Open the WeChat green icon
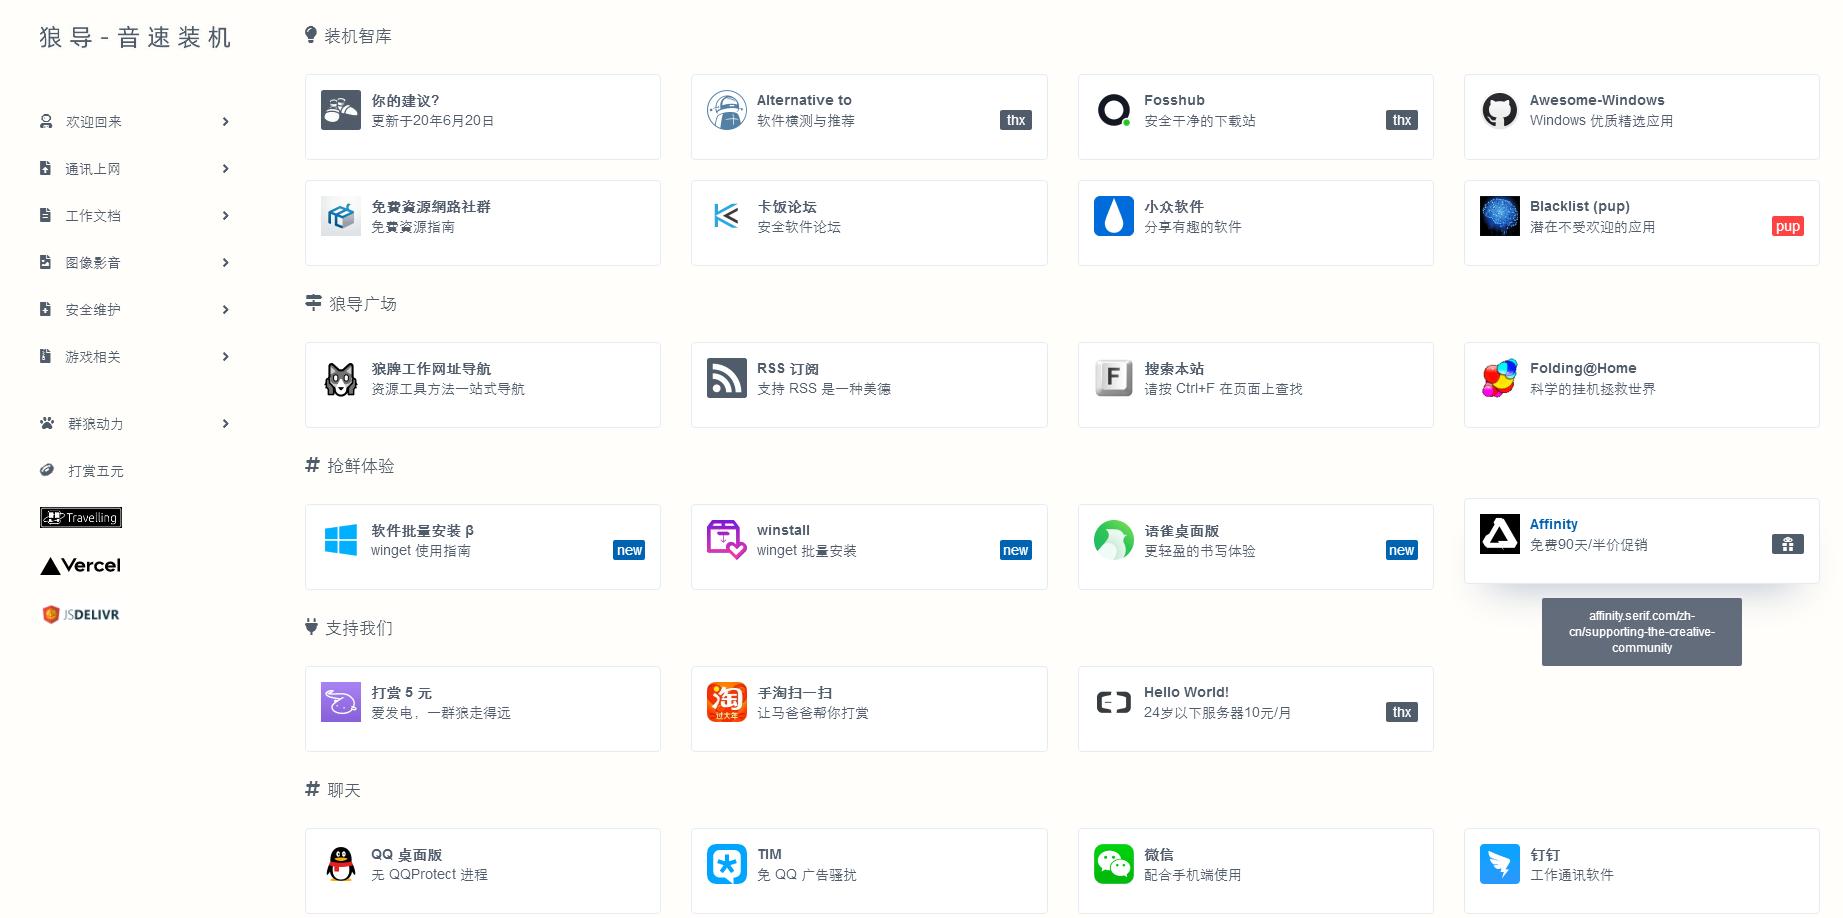1843x918 pixels. click(x=1113, y=864)
